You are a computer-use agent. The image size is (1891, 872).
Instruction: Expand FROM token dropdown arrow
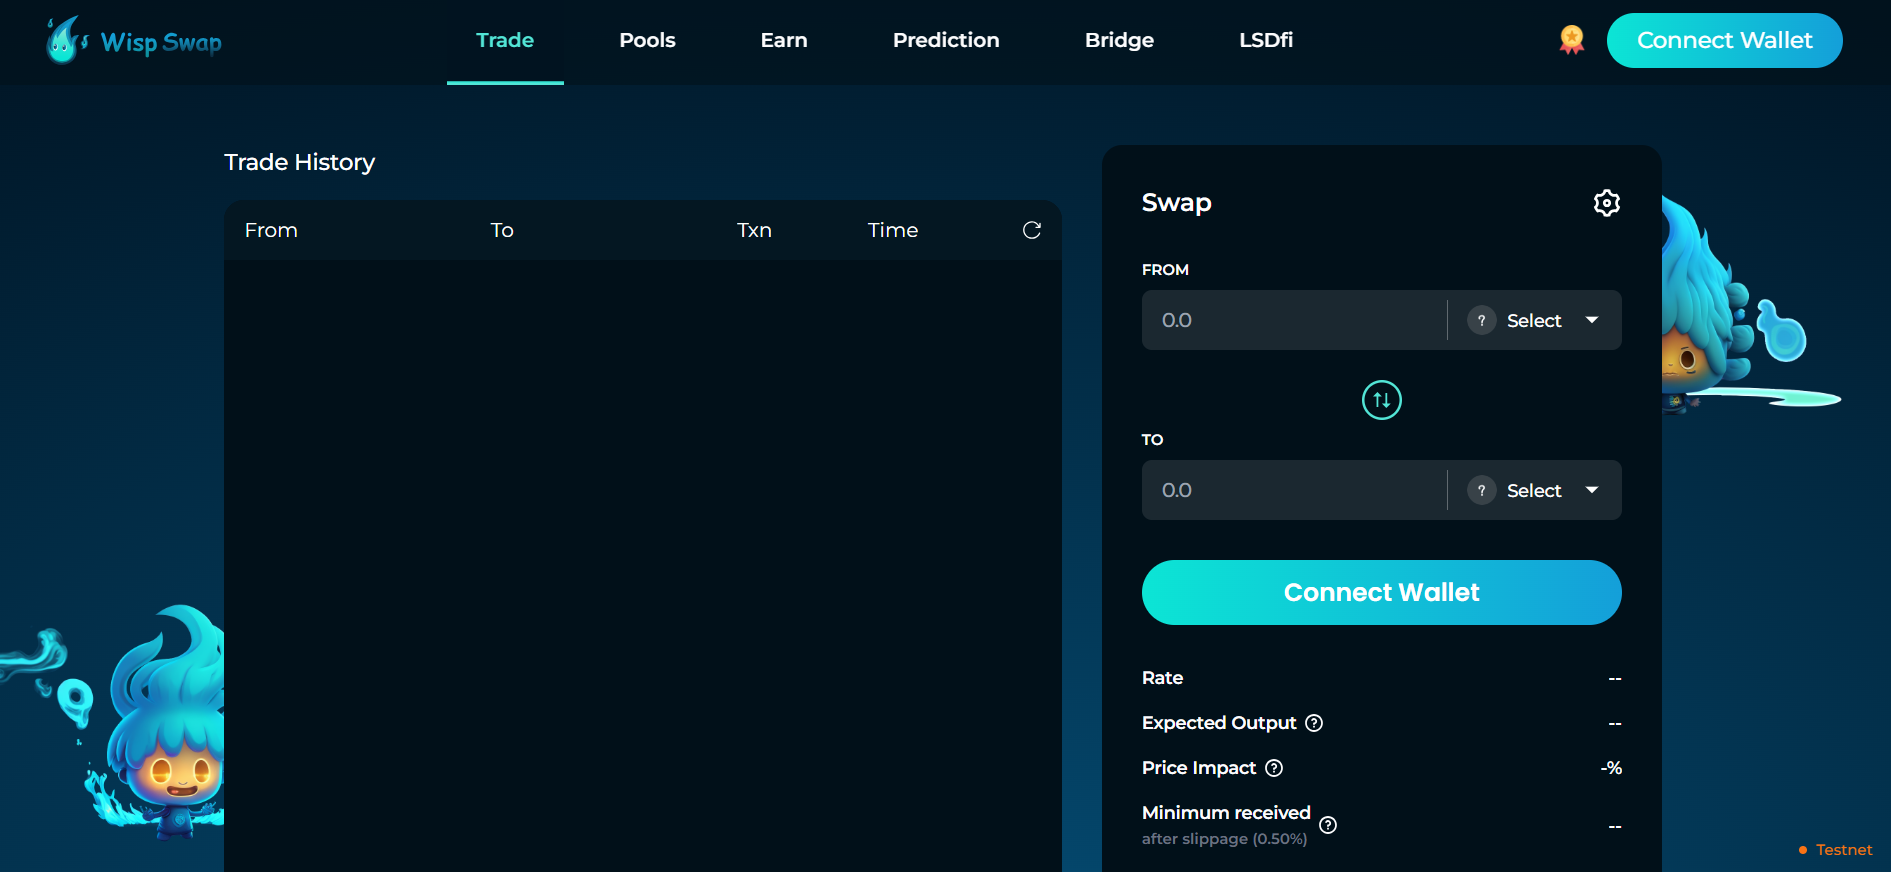point(1592,320)
